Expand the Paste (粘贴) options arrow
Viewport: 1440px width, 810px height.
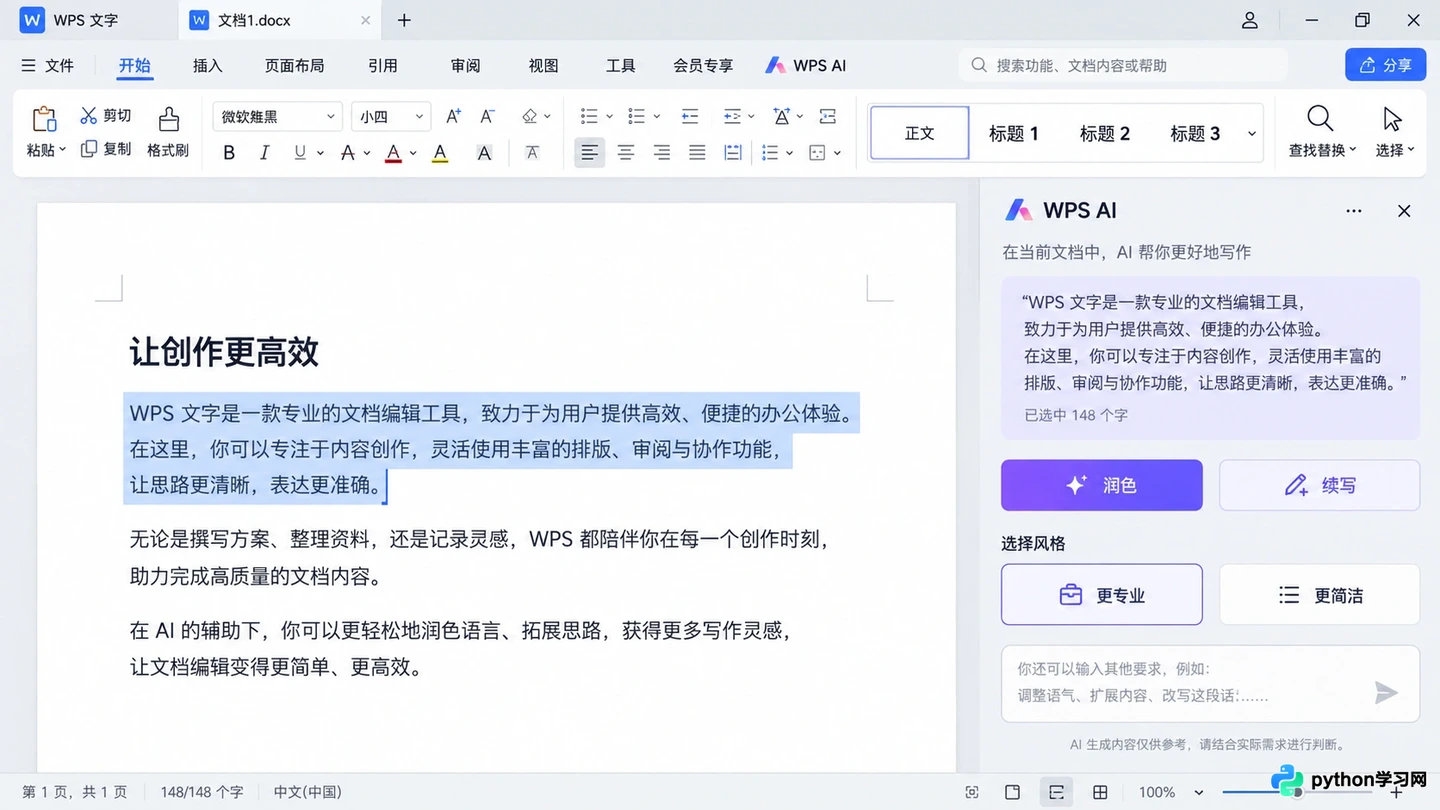click(62, 150)
